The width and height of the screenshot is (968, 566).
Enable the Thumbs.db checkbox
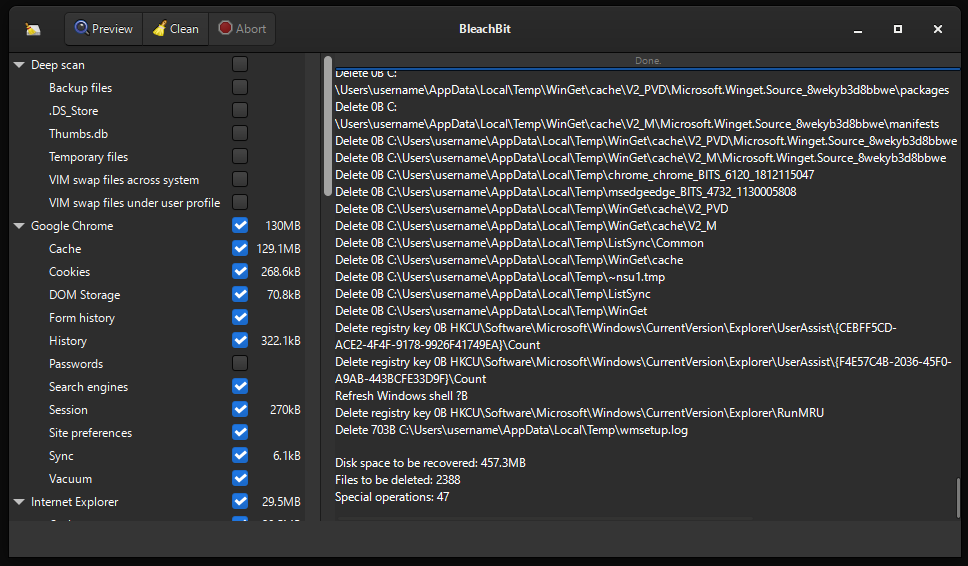[240, 133]
